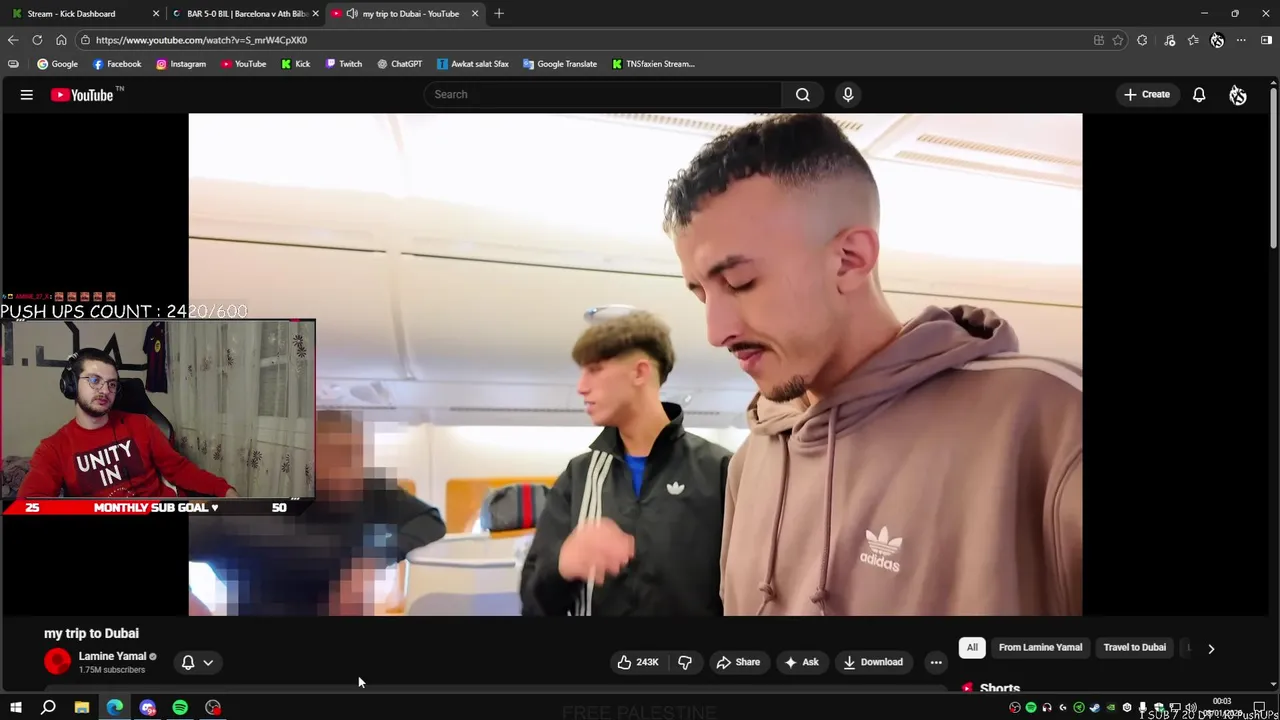Select the From Lamine Yamal chip
The width and height of the screenshot is (1280, 720).
(x=1040, y=647)
